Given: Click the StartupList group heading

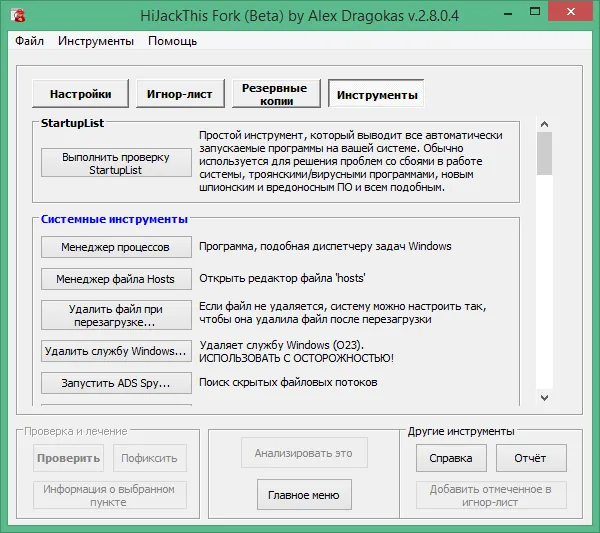Looking at the screenshot, I should [x=72, y=123].
